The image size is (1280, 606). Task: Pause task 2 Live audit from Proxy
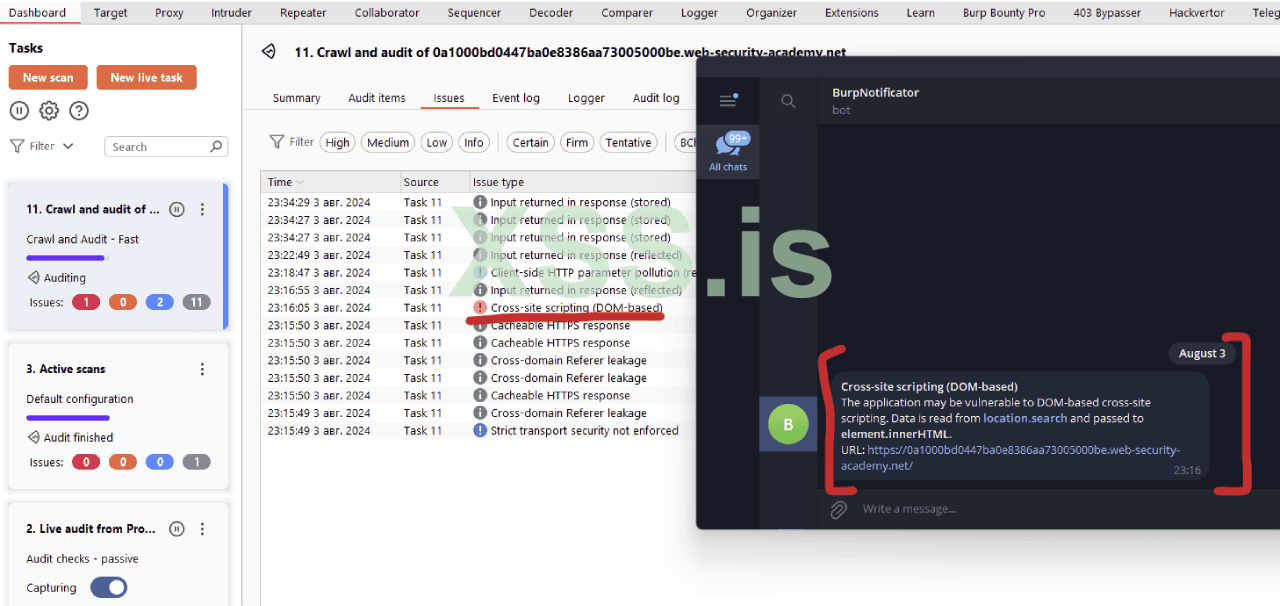coord(177,528)
